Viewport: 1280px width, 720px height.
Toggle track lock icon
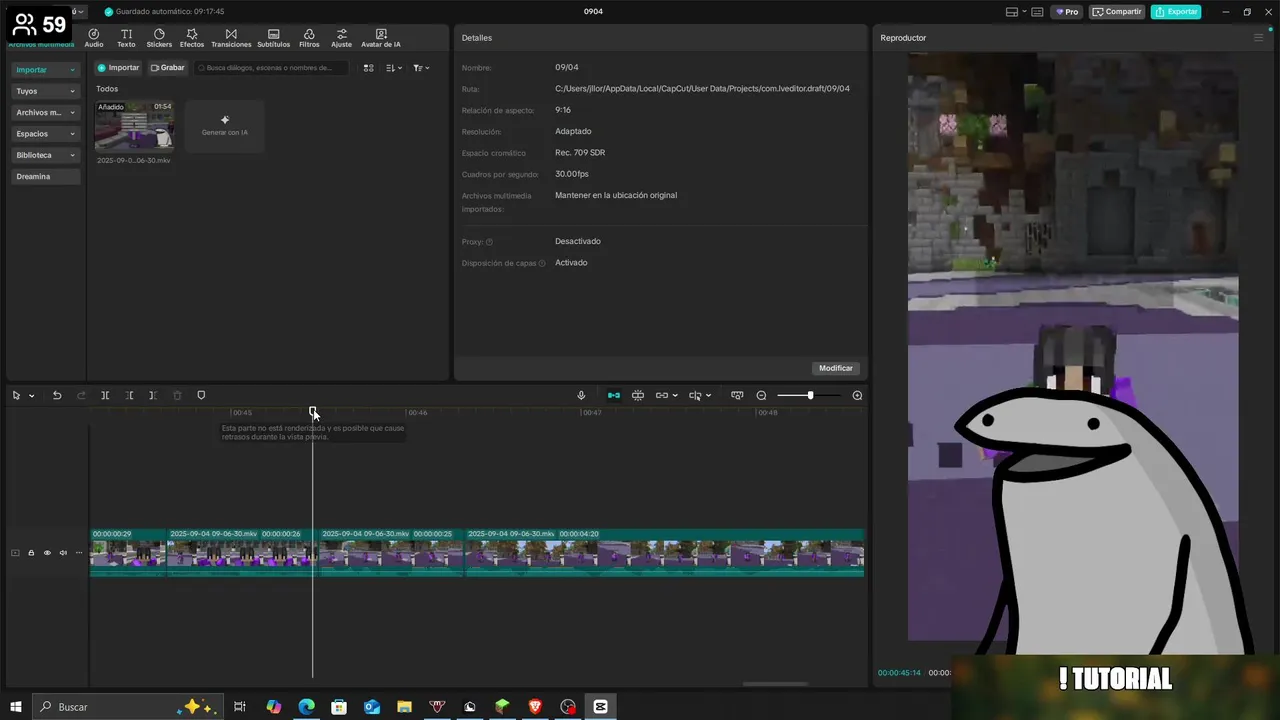pyautogui.click(x=31, y=553)
